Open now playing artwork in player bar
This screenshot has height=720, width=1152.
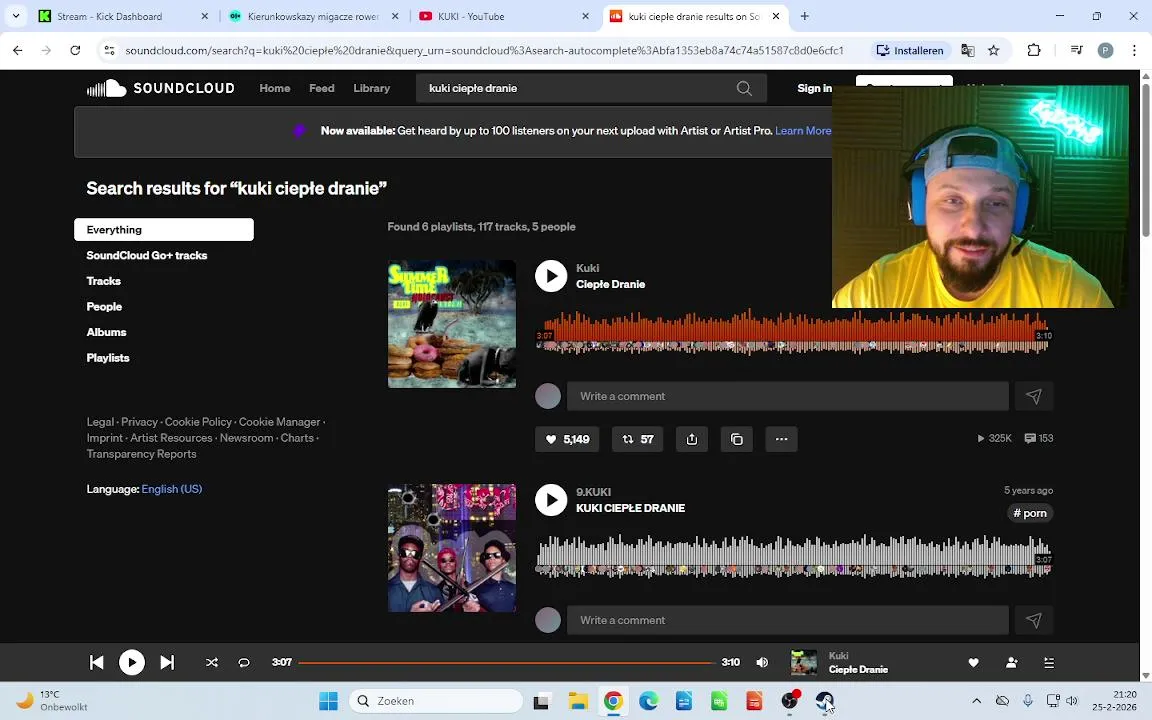804,663
